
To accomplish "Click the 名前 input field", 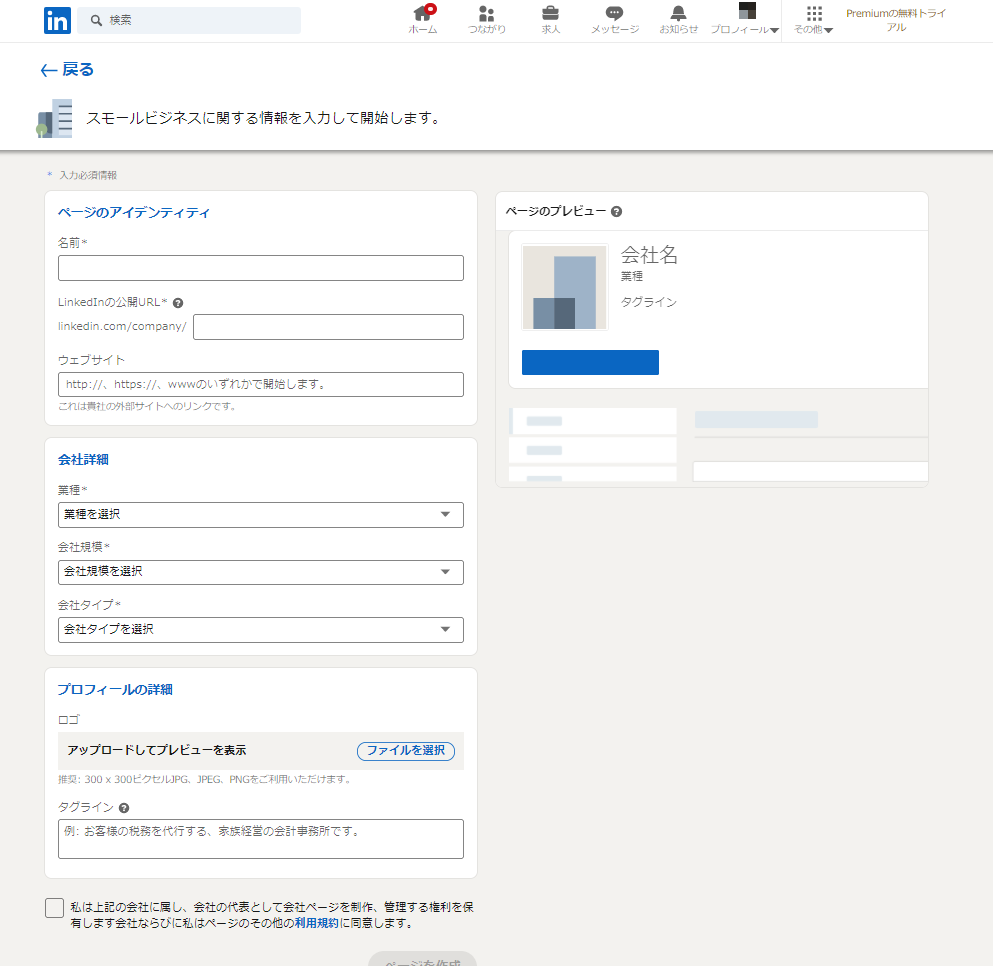I will pyautogui.click(x=261, y=268).
